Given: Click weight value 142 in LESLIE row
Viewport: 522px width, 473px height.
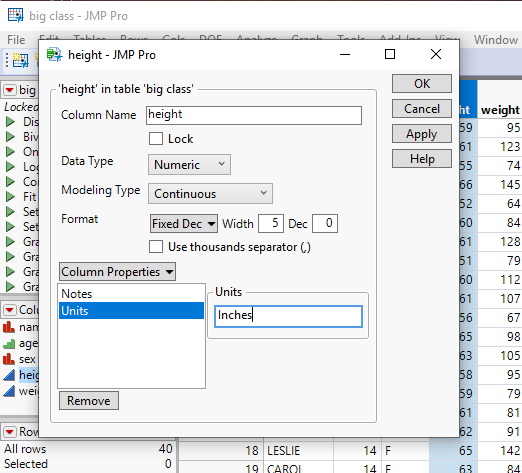Looking at the screenshot, I should point(510,451).
